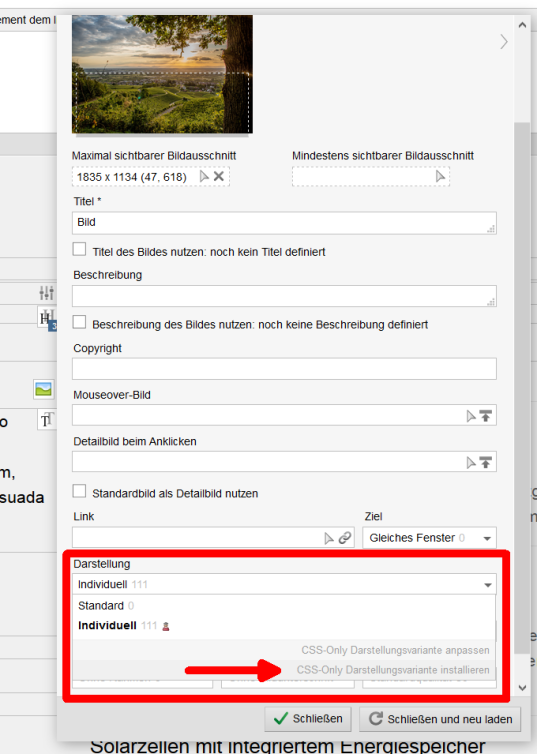Focus the Copyright input field
The height and width of the screenshot is (754, 537).
[284, 369]
